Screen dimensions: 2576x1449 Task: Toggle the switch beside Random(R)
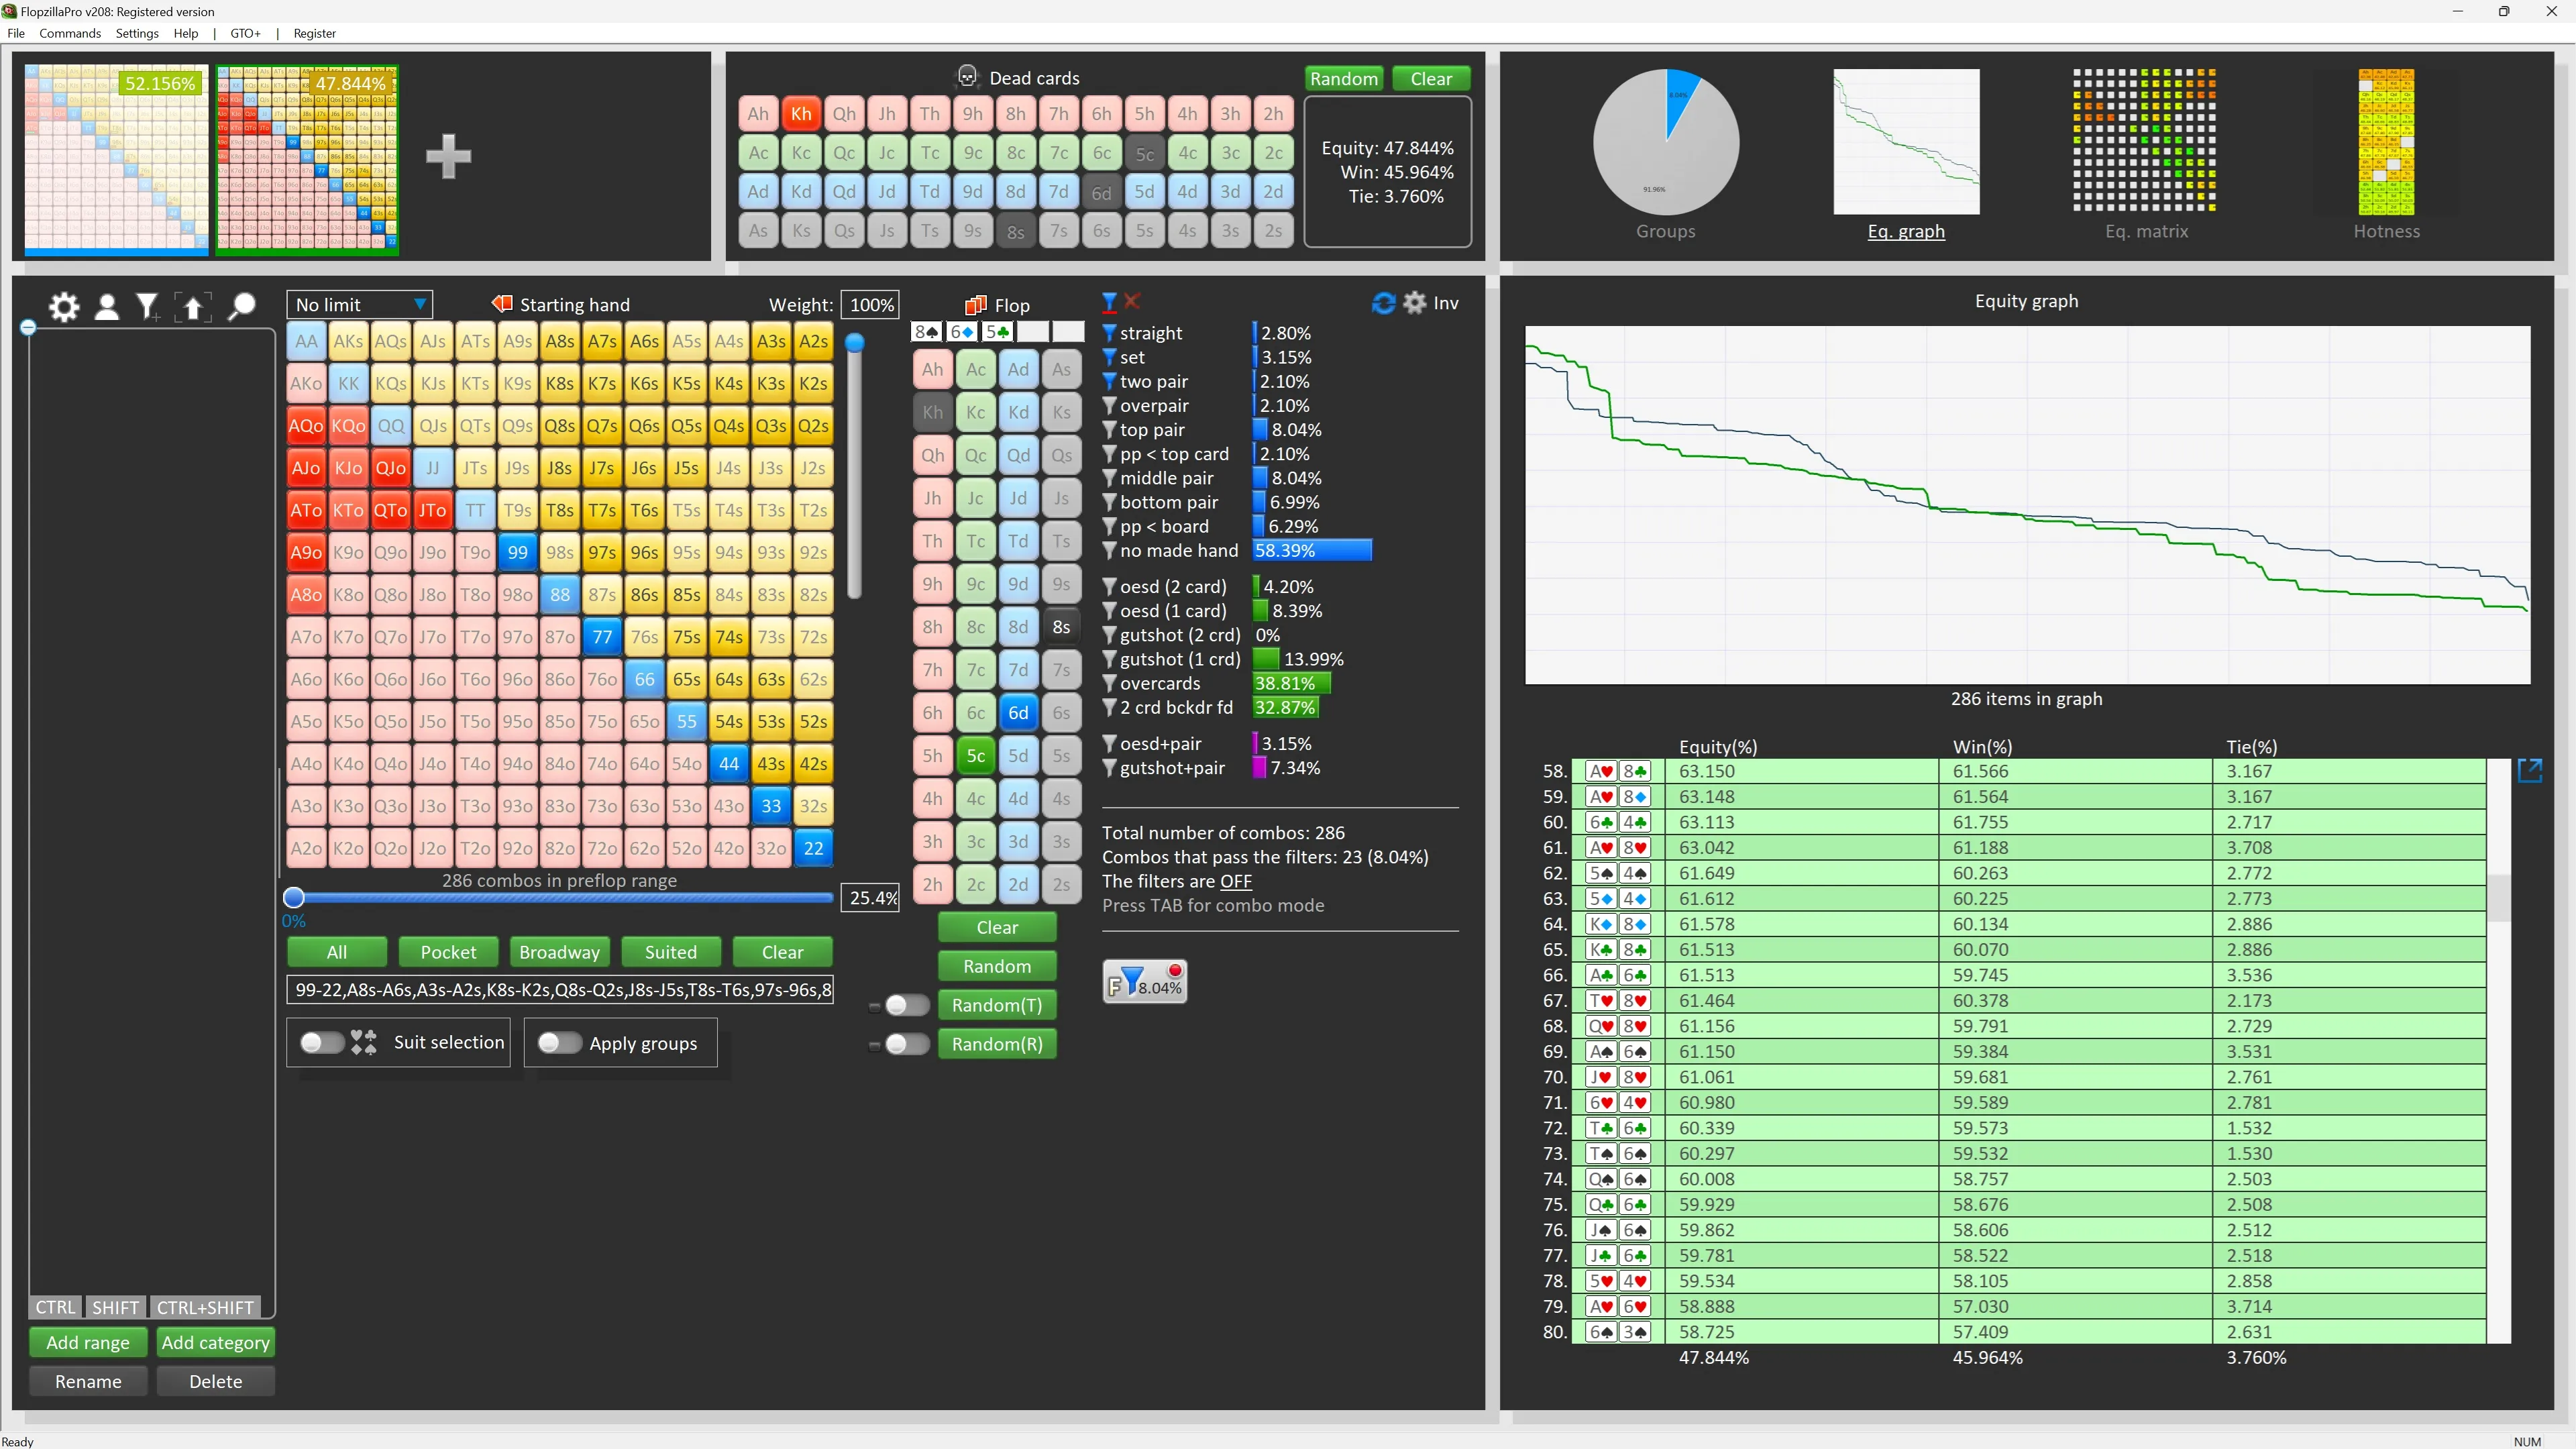[907, 1044]
